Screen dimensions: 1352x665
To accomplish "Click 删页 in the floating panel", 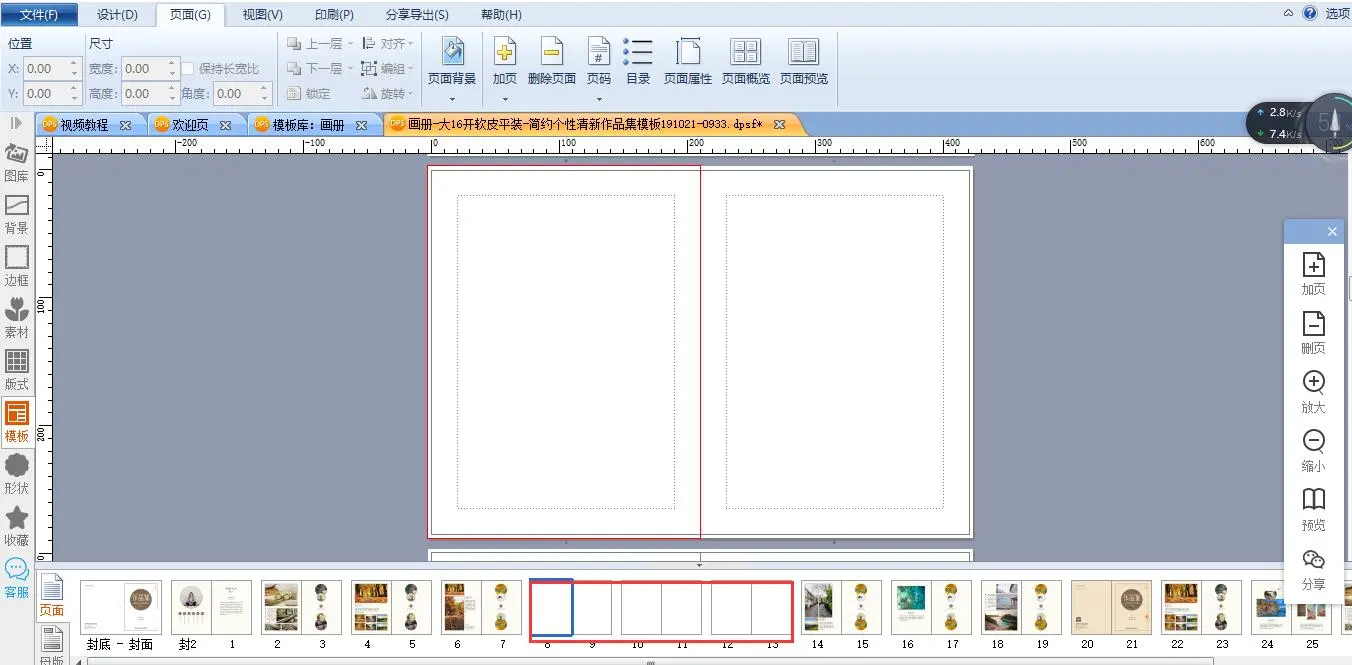I will click(x=1313, y=333).
